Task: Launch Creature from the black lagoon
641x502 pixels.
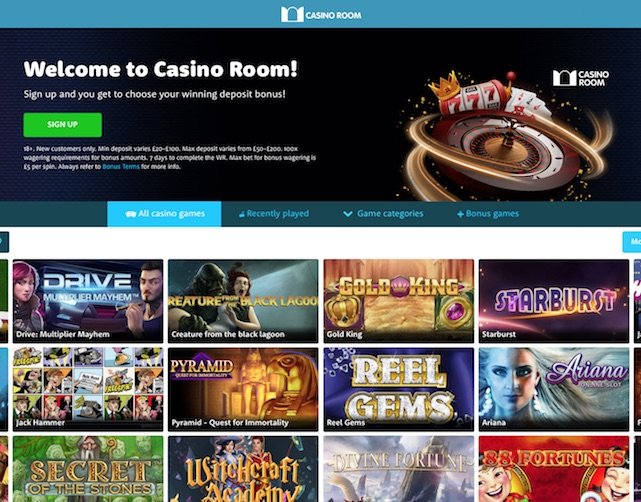Action: 243,301
